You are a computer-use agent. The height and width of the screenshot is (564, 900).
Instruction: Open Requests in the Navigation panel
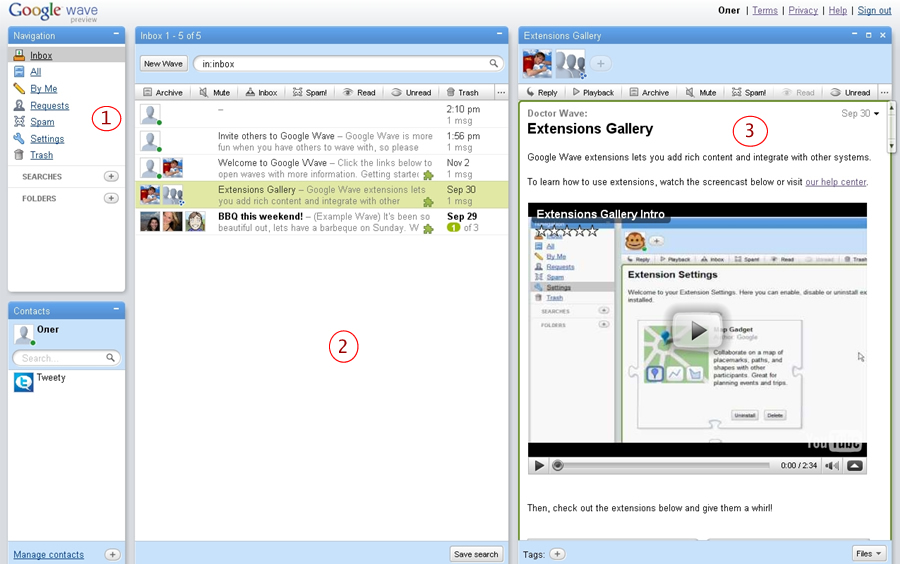tap(49, 106)
